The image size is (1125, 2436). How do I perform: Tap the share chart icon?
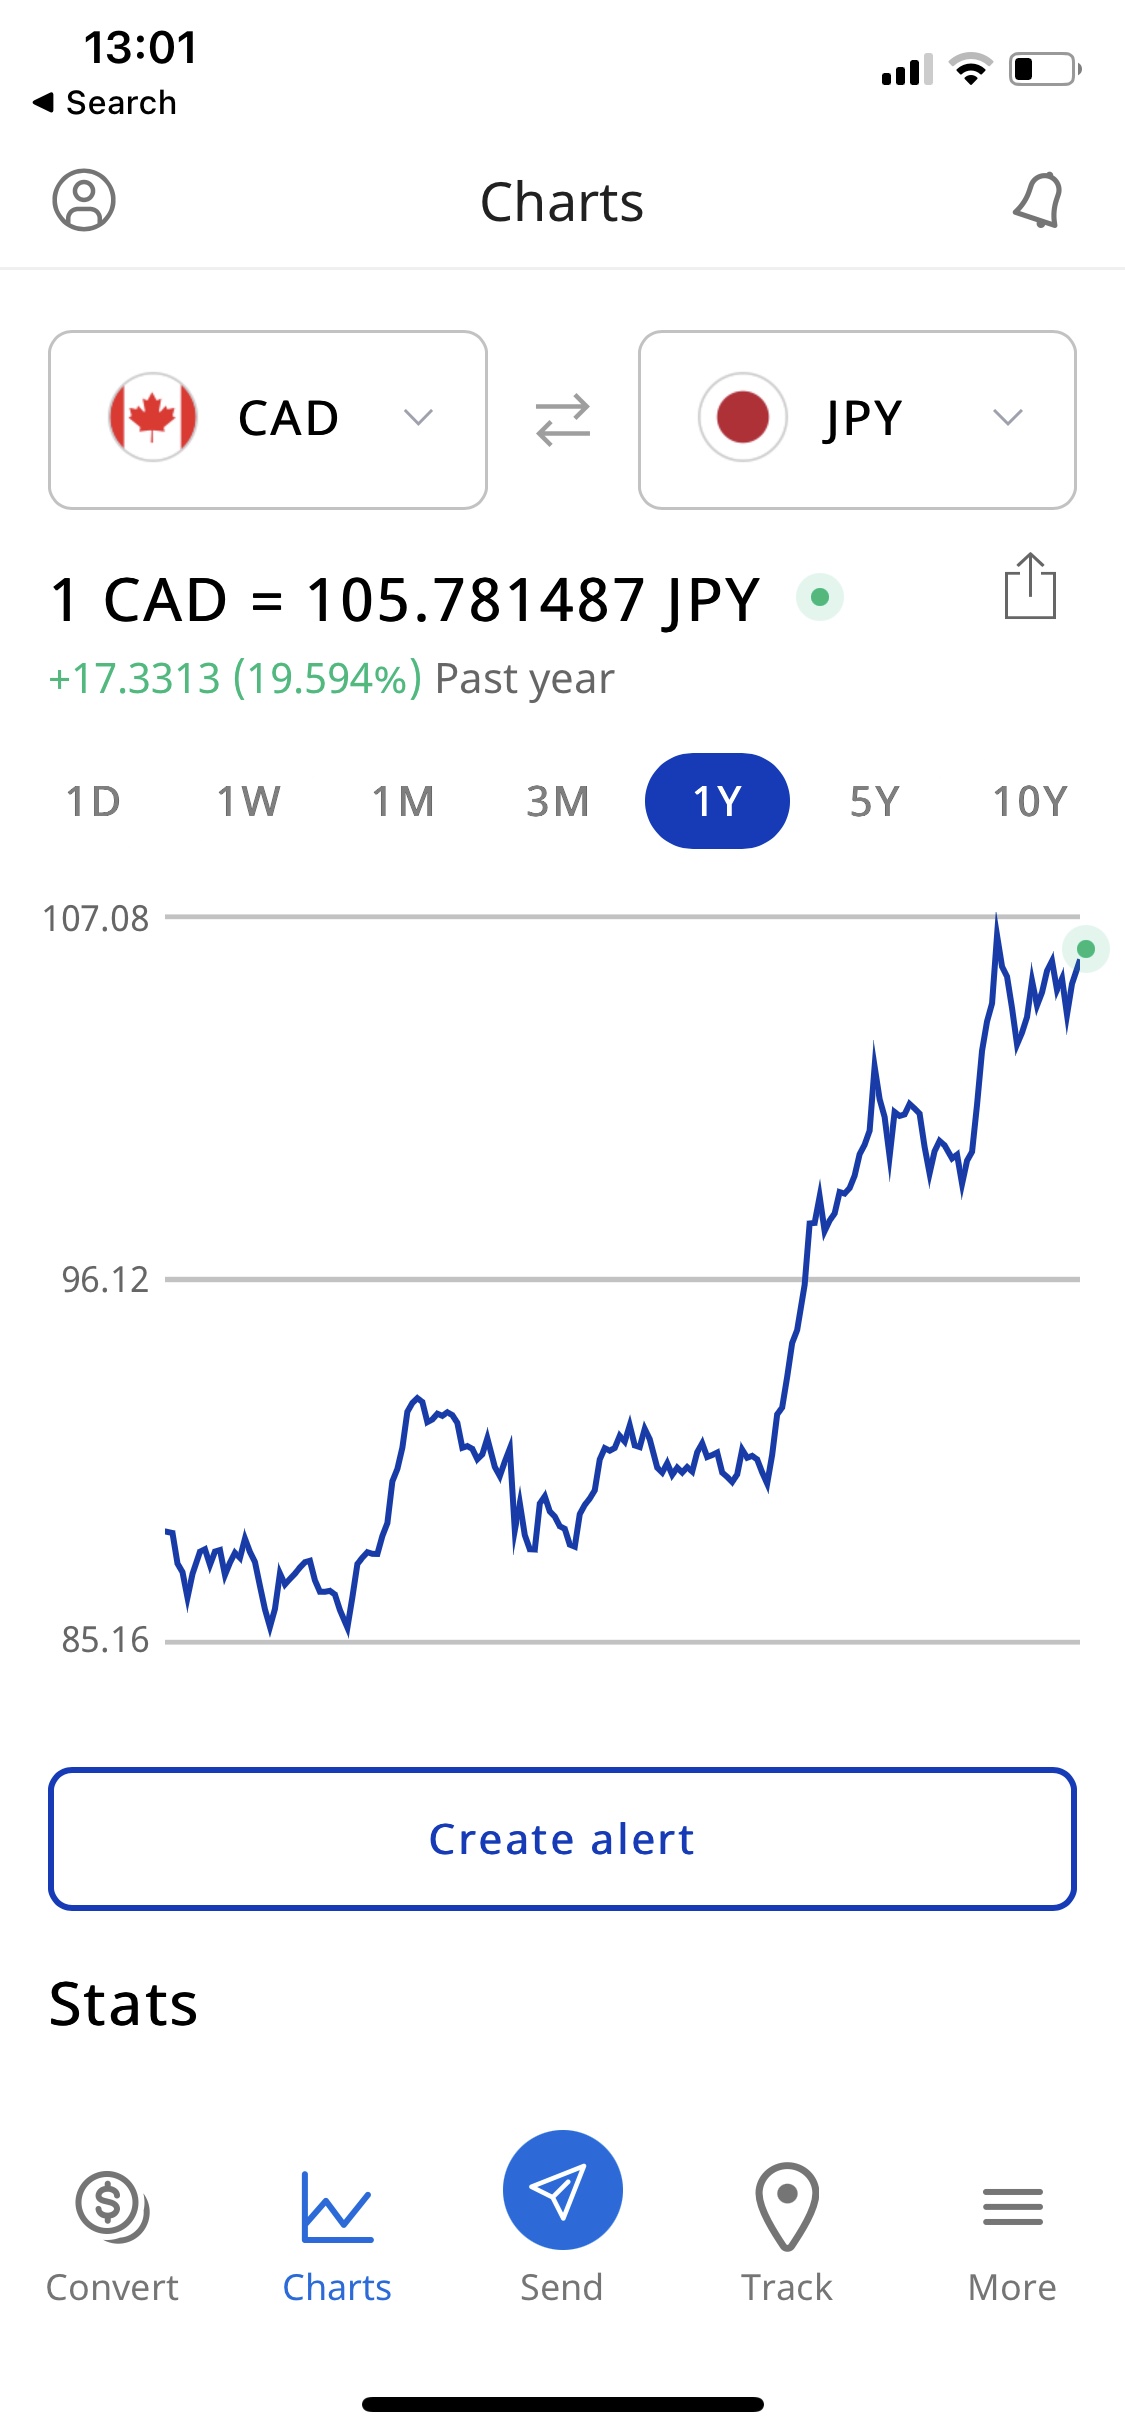[1030, 586]
